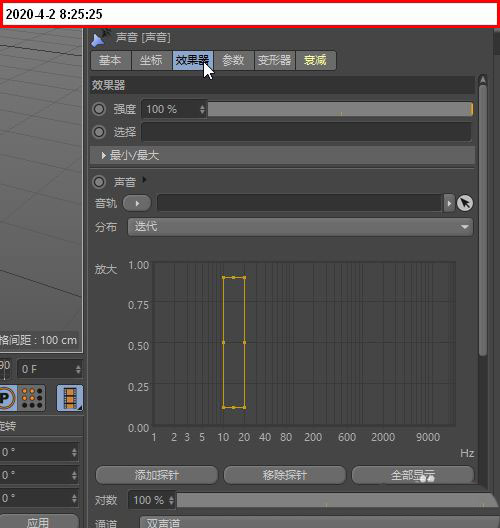Click the 选择 selection input field

click(306, 132)
